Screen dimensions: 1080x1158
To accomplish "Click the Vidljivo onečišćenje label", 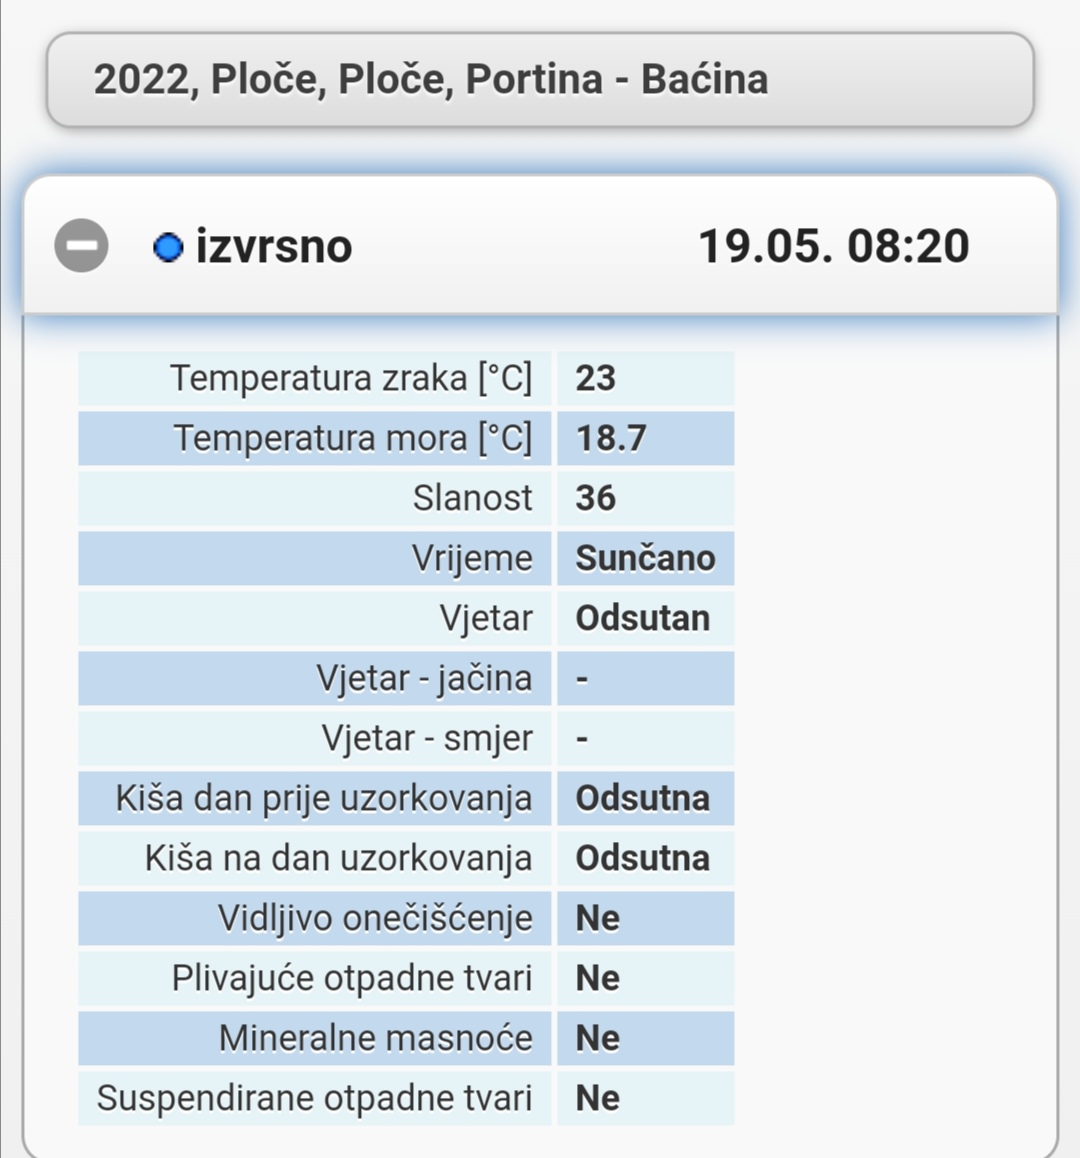I will pyautogui.click(x=375, y=919).
